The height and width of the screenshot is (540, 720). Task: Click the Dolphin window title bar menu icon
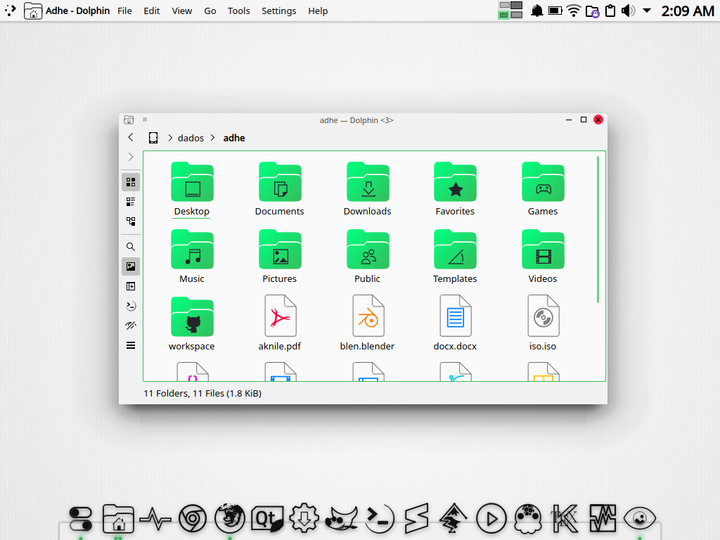point(129,120)
